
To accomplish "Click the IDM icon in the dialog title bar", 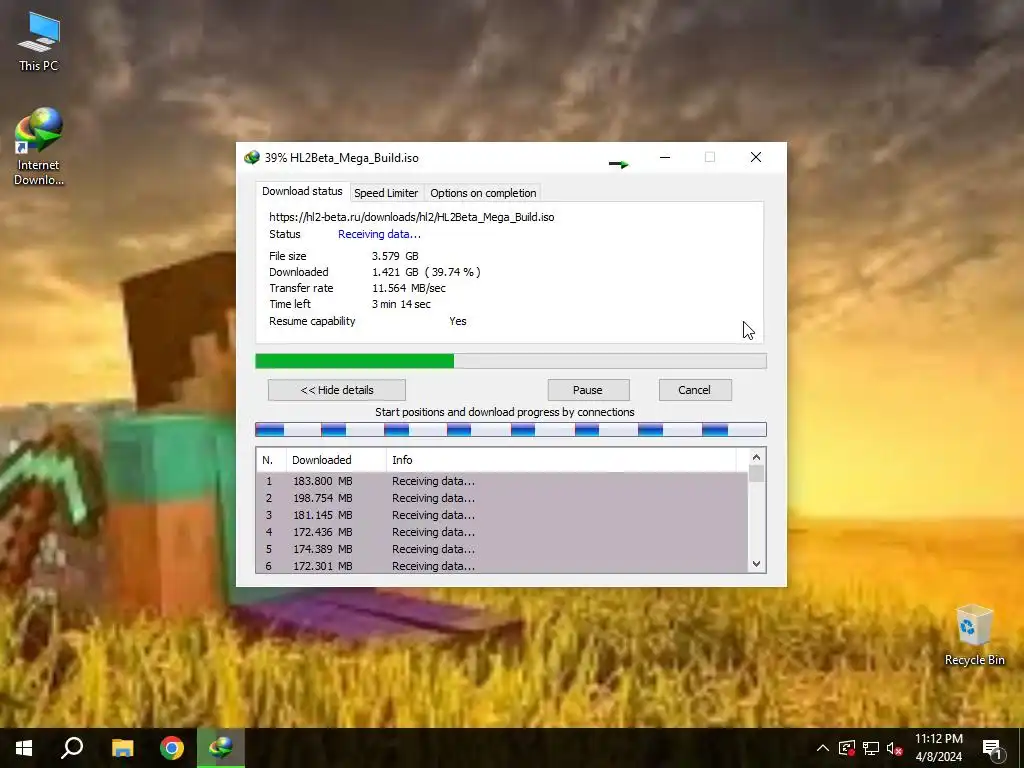I will [251, 157].
